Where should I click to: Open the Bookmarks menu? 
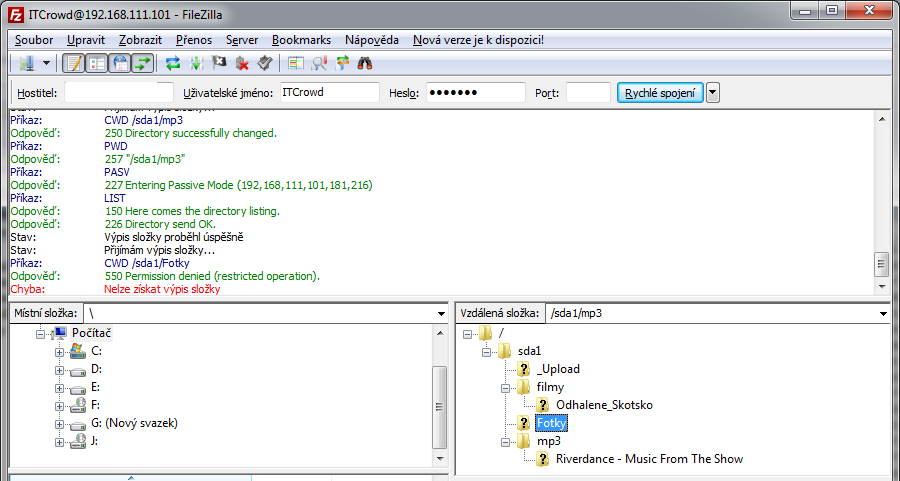click(x=302, y=40)
